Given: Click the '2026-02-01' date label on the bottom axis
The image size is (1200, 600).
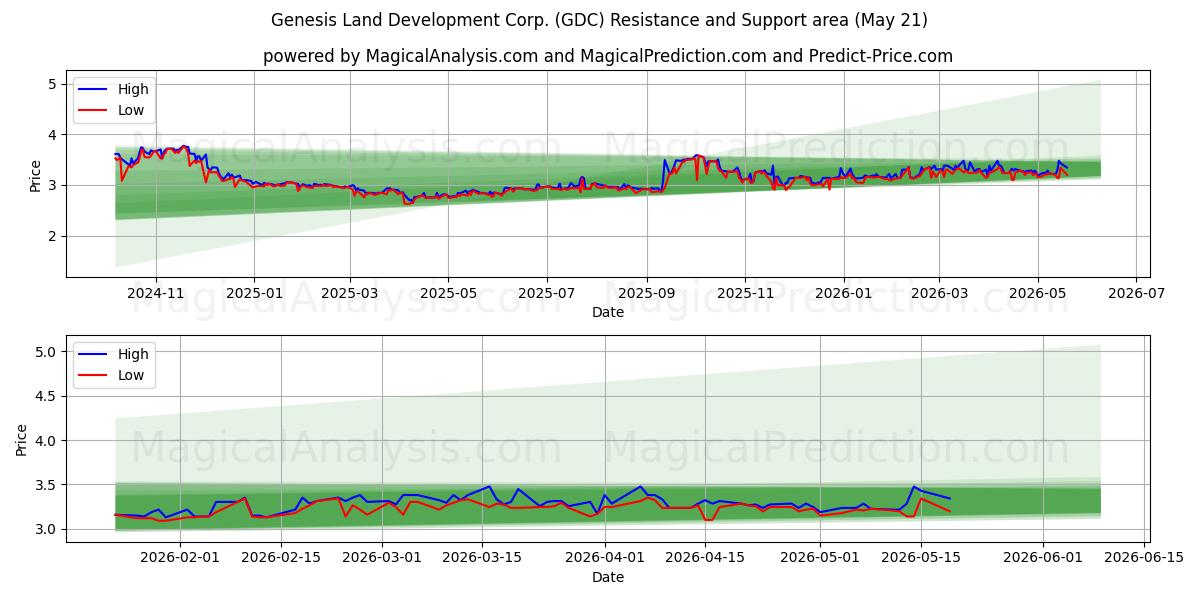Looking at the screenshot, I should pyautogui.click(x=180, y=559).
